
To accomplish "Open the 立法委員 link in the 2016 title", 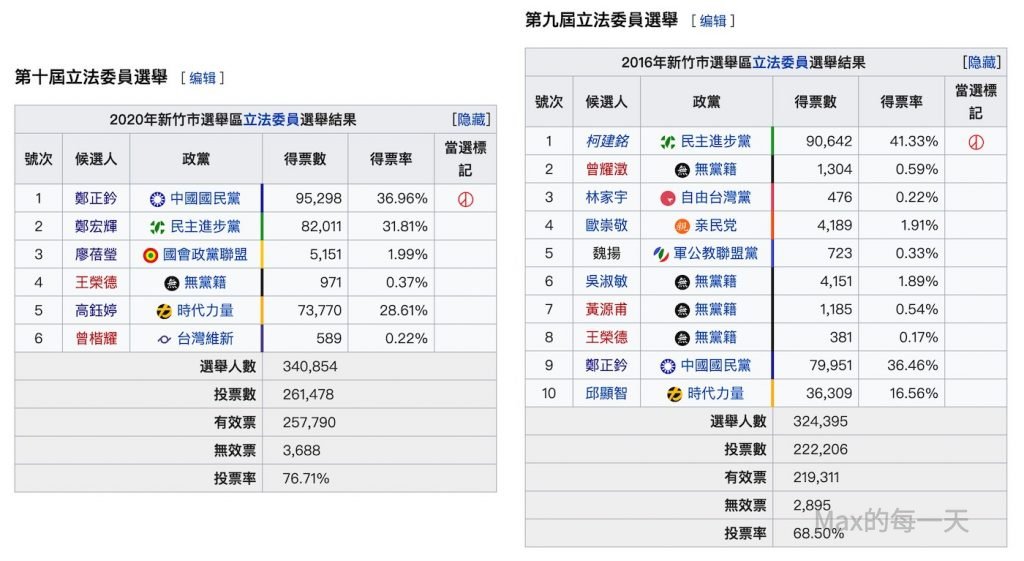I will [x=780, y=62].
